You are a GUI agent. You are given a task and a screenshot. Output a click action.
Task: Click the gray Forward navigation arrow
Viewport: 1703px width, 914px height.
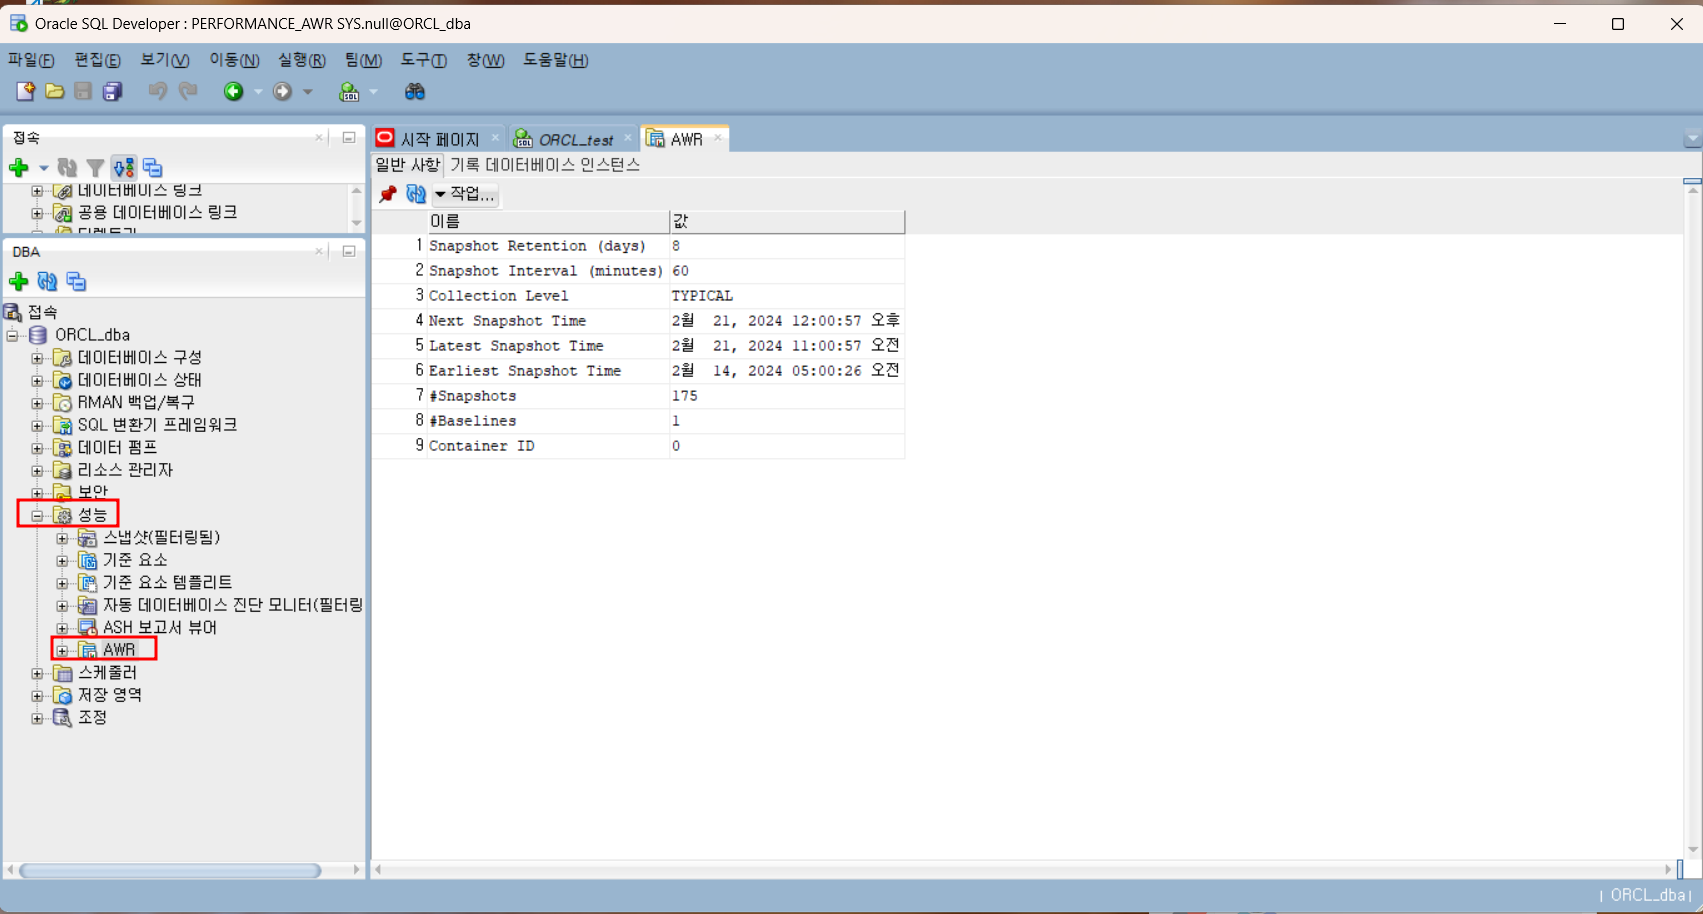click(x=283, y=91)
